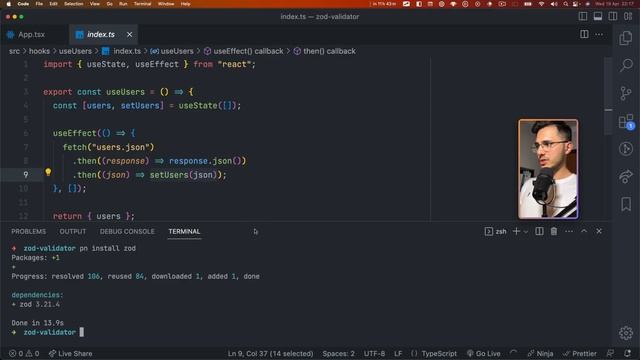Open the File menu
This screenshot has height=360, width=640.
[x=39, y=4]
